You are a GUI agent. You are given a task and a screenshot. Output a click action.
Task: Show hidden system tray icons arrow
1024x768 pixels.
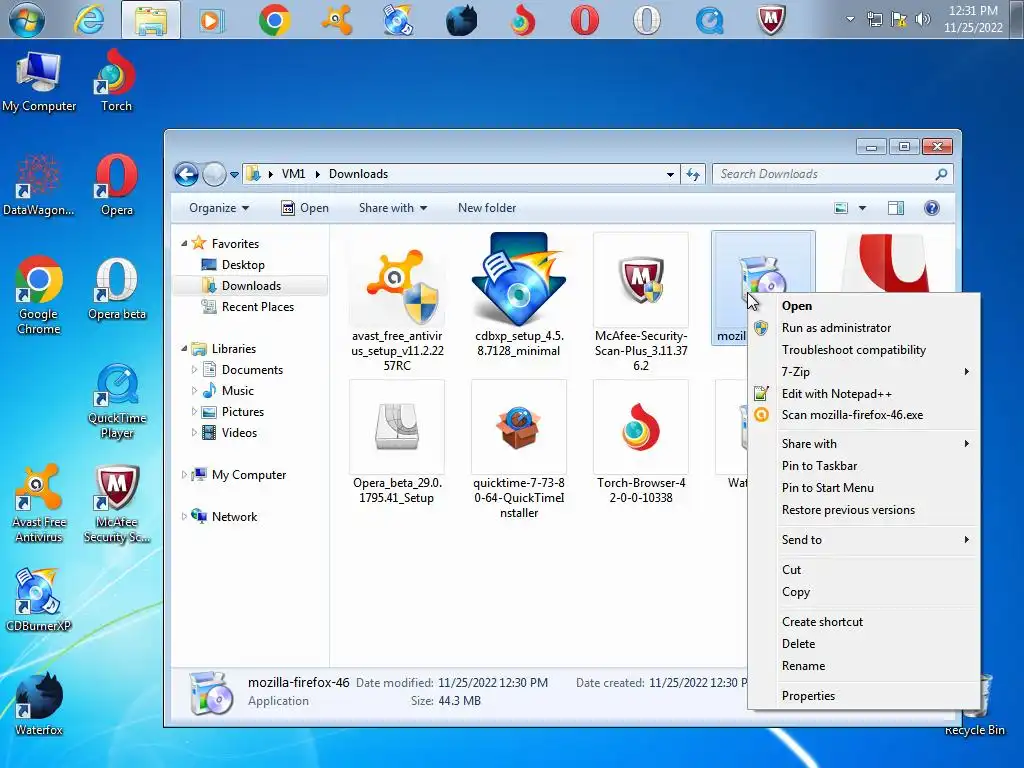point(850,19)
